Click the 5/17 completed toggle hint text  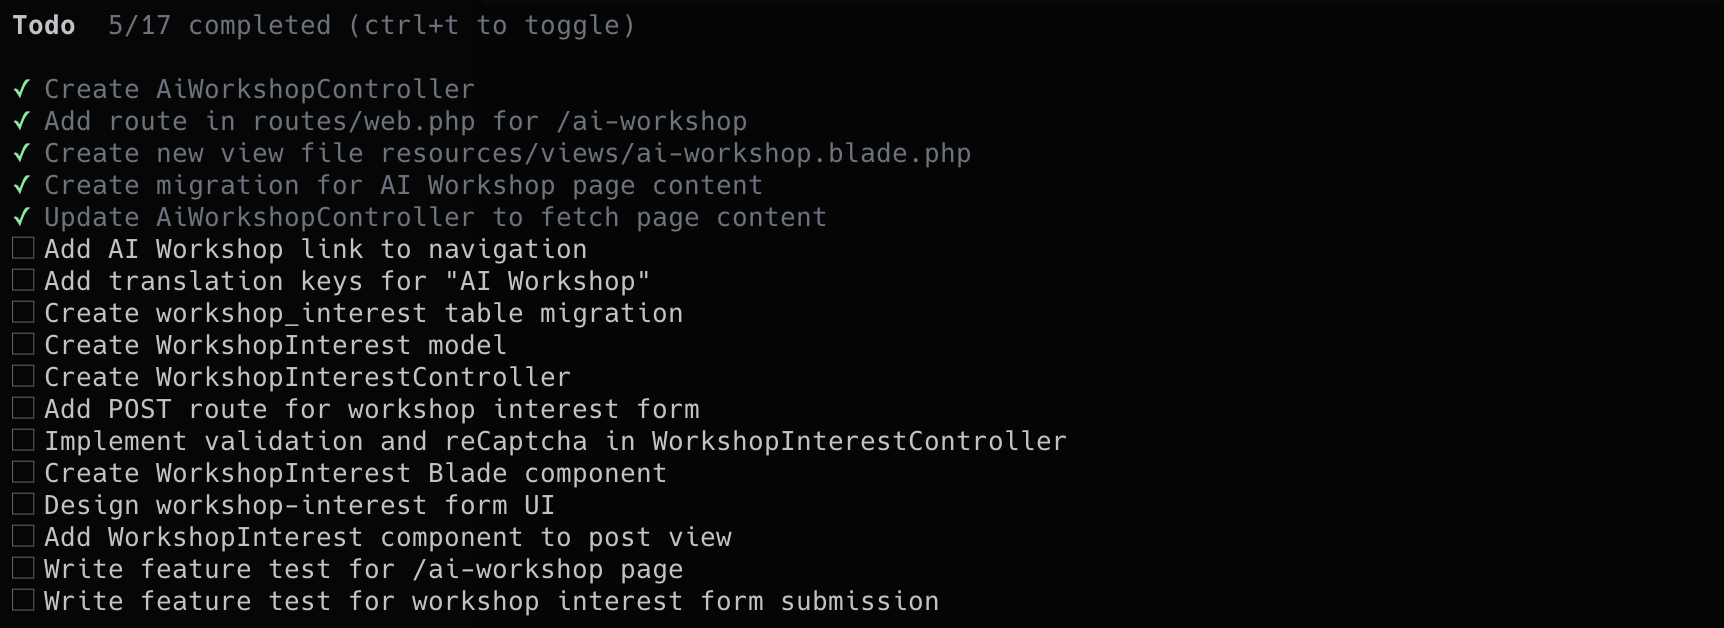[371, 25]
